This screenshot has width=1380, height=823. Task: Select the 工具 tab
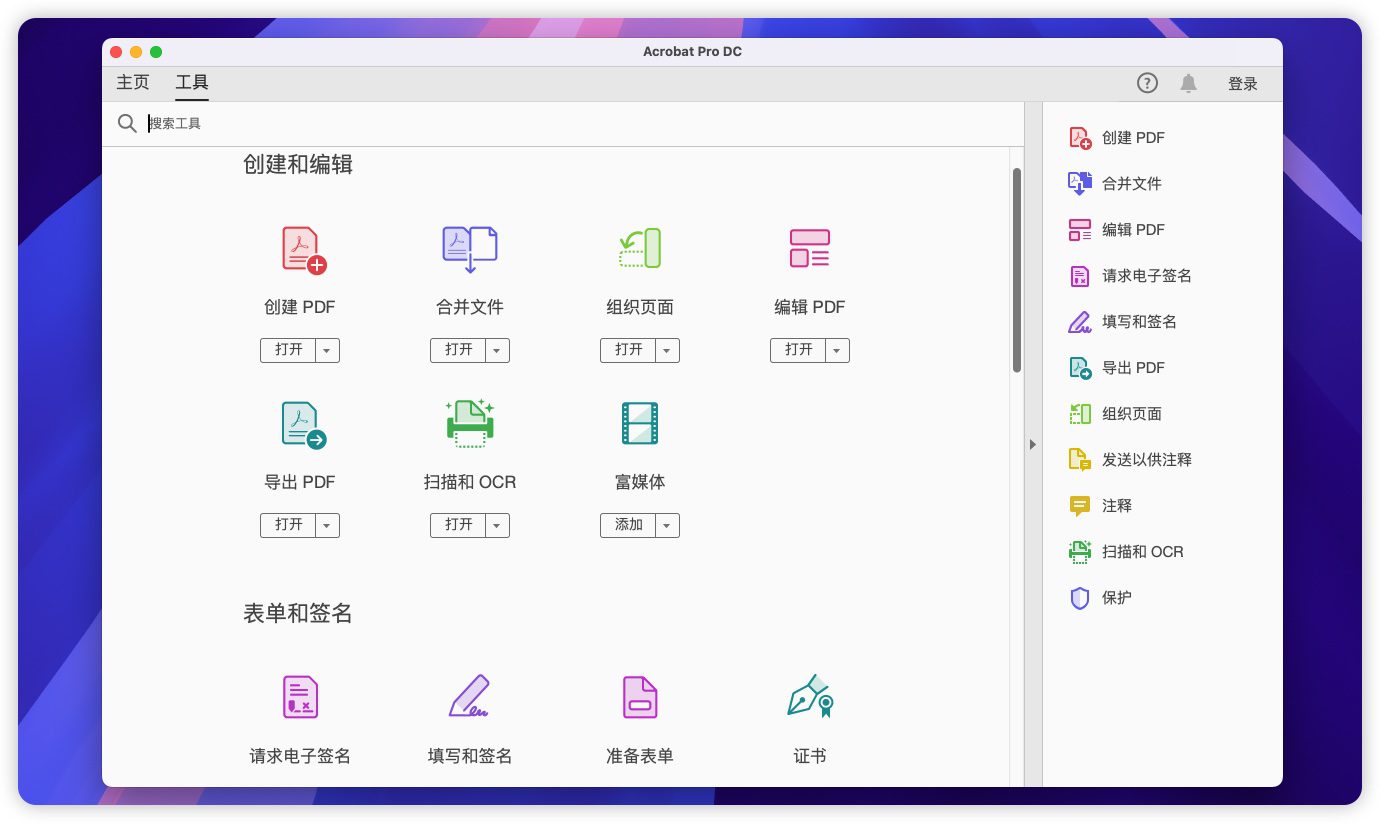(192, 83)
